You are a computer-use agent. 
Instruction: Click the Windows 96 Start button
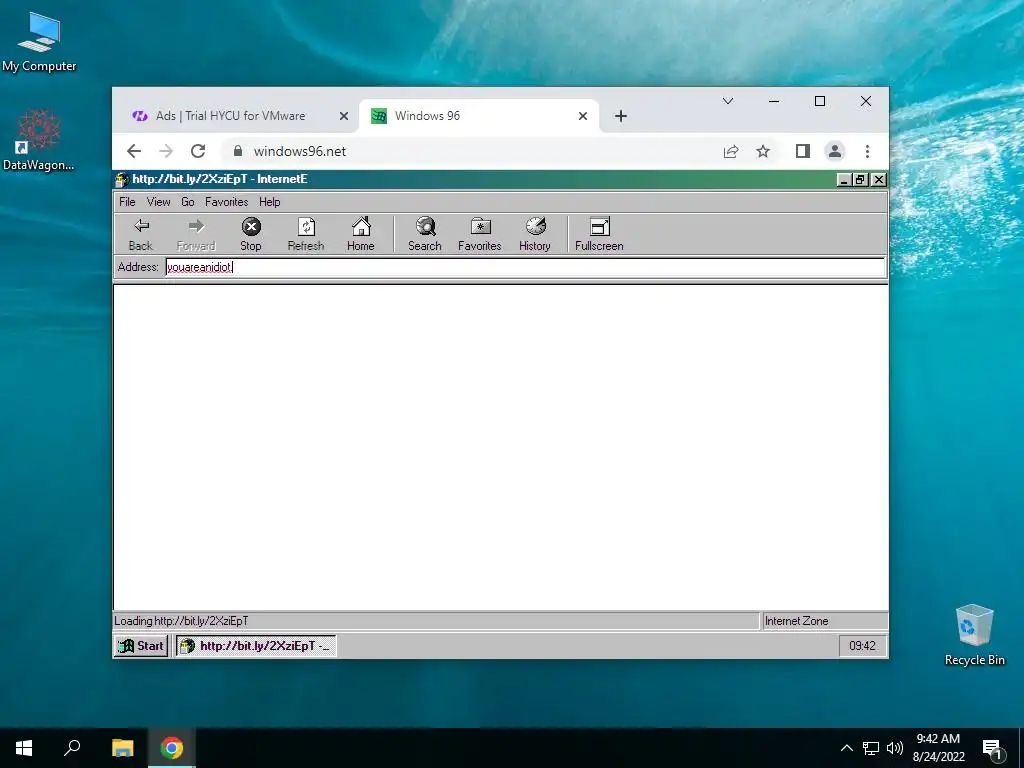pyautogui.click(x=141, y=646)
